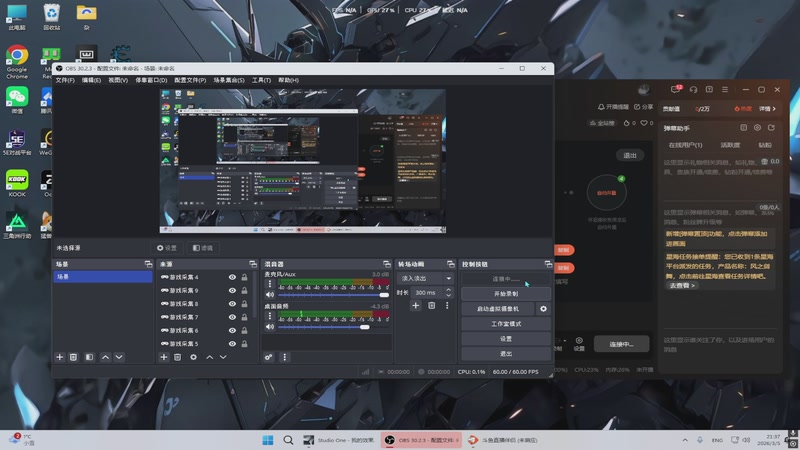
Task: Toggle lock on 游戏采集 6
Action: point(244,330)
